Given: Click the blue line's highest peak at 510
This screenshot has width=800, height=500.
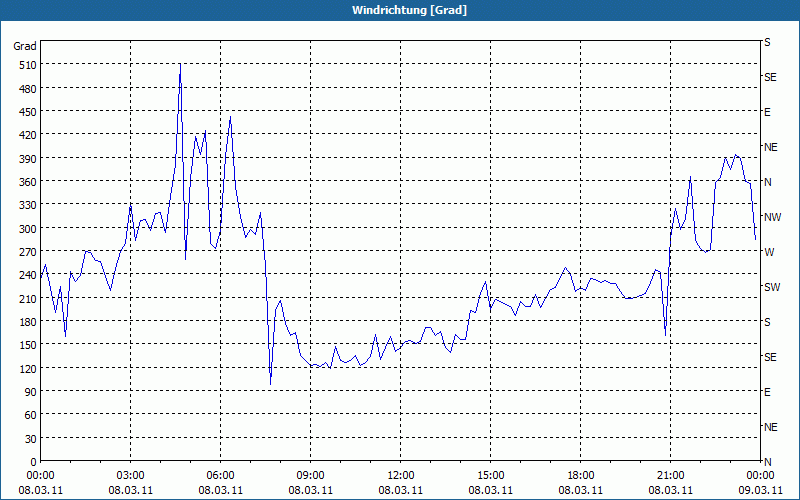Looking at the screenshot, I should point(180,65).
